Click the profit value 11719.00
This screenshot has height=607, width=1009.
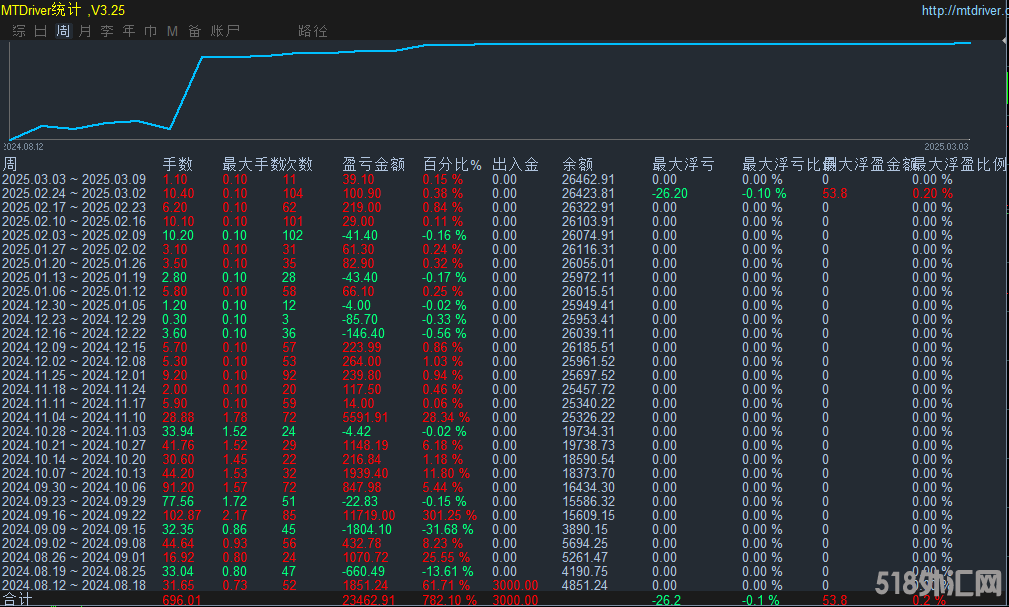pos(369,516)
